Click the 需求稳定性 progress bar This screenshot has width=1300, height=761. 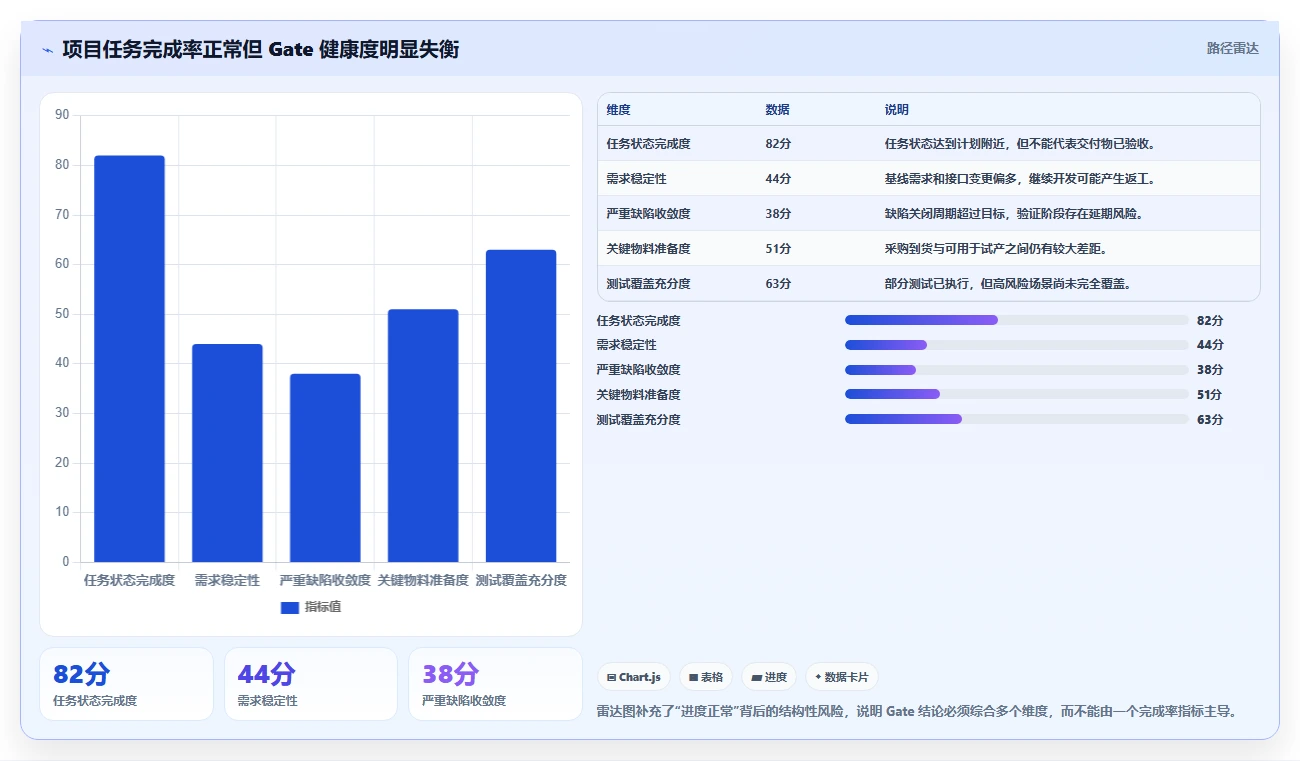click(x=1017, y=345)
